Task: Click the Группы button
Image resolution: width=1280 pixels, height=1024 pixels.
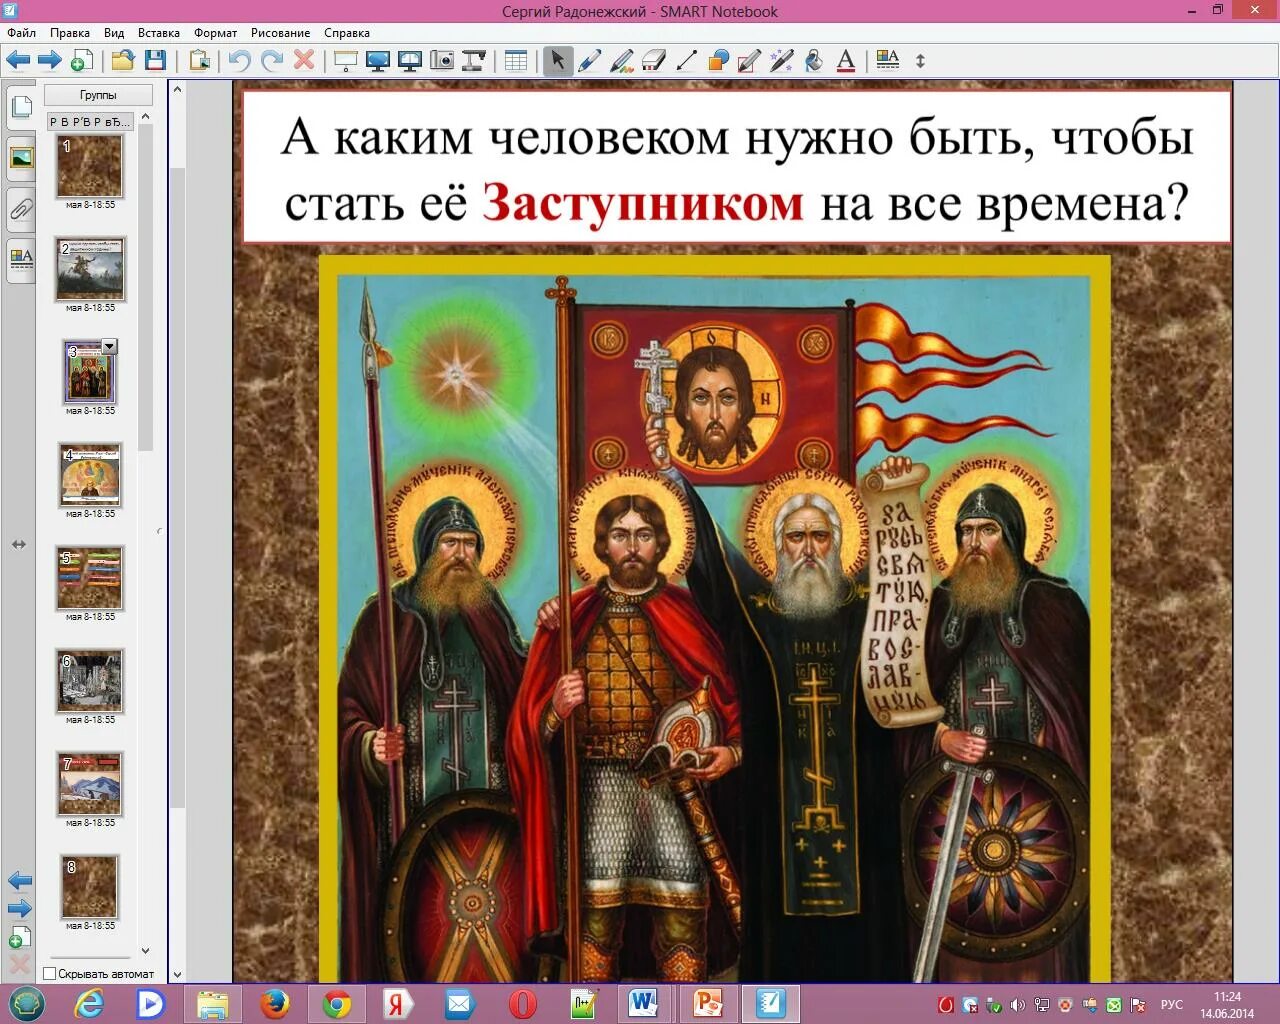Action: click(x=98, y=95)
